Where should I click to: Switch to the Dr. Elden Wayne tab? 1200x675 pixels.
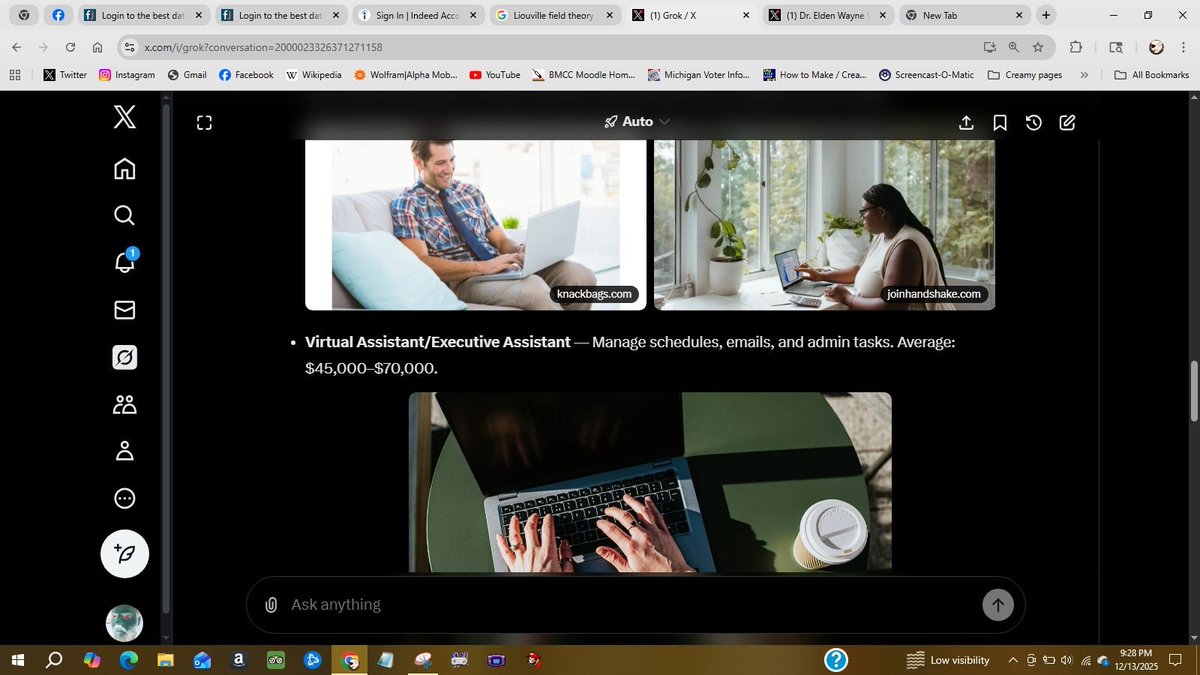pos(827,15)
